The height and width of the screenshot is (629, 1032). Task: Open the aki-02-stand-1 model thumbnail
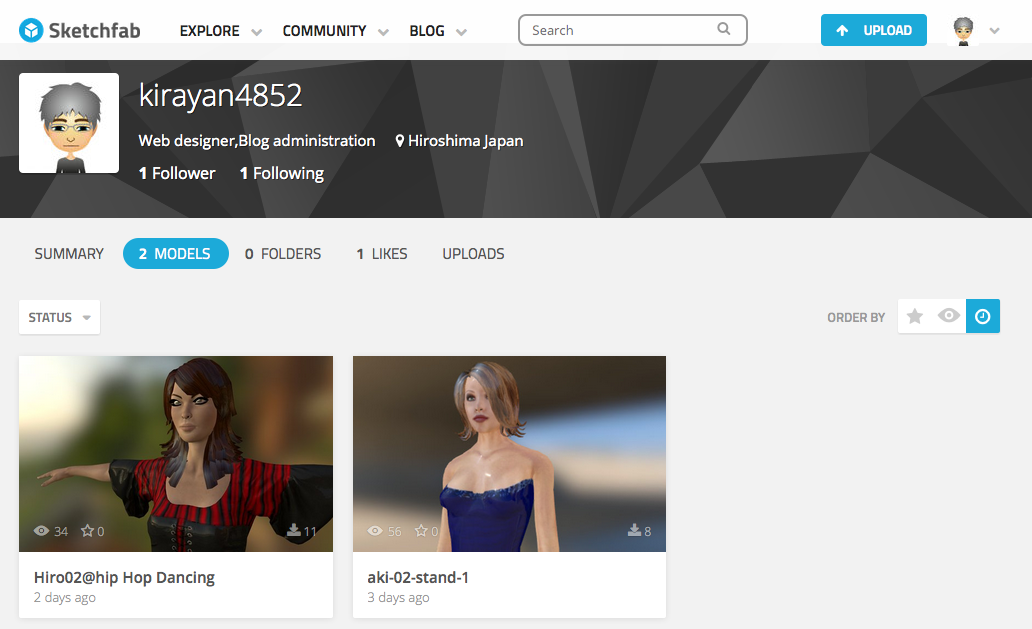tap(509, 454)
